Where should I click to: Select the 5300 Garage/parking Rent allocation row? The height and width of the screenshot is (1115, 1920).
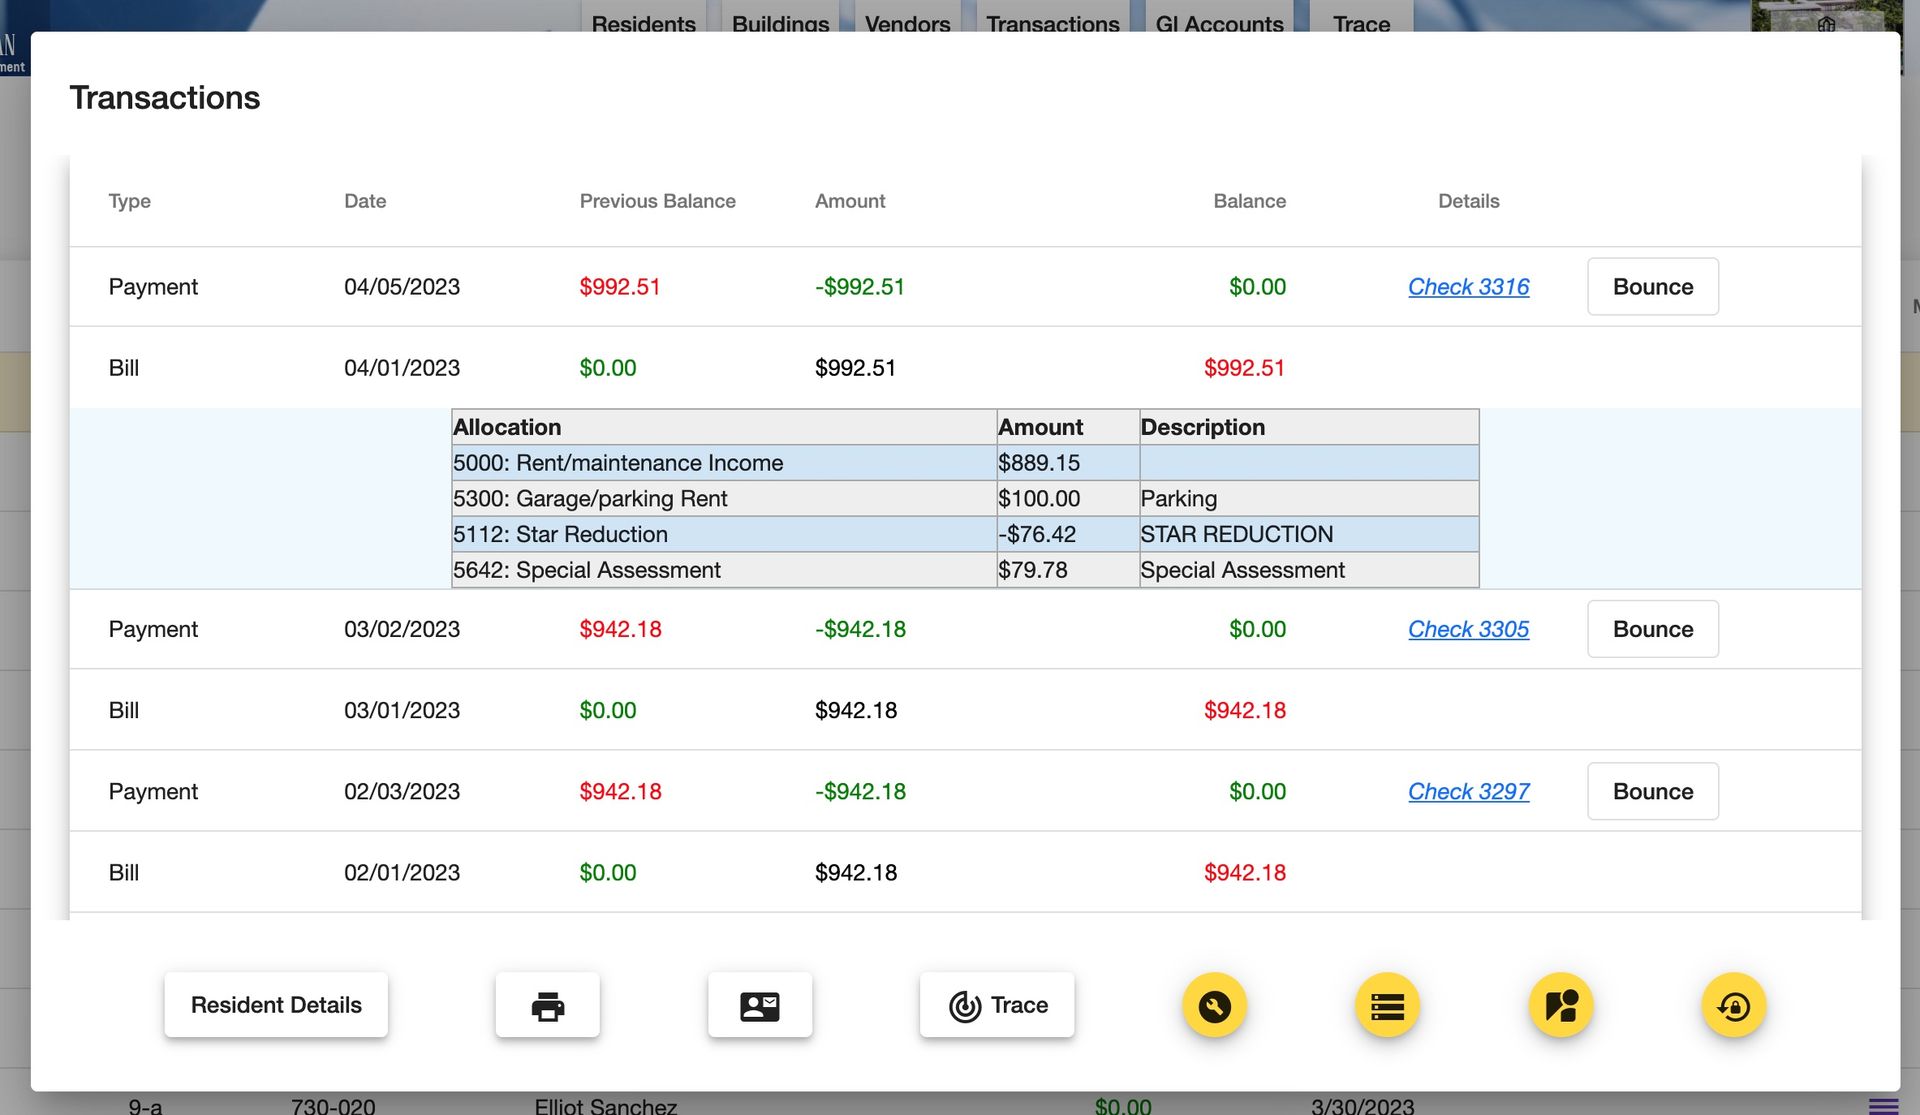point(723,498)
